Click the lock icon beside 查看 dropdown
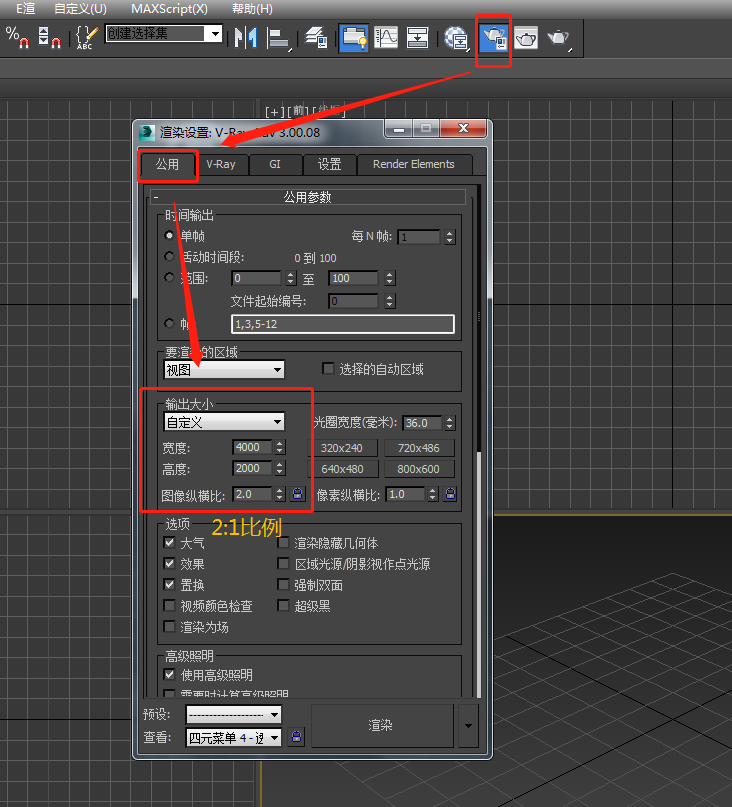This screenshot has height=807, width=732. (297, 736)
